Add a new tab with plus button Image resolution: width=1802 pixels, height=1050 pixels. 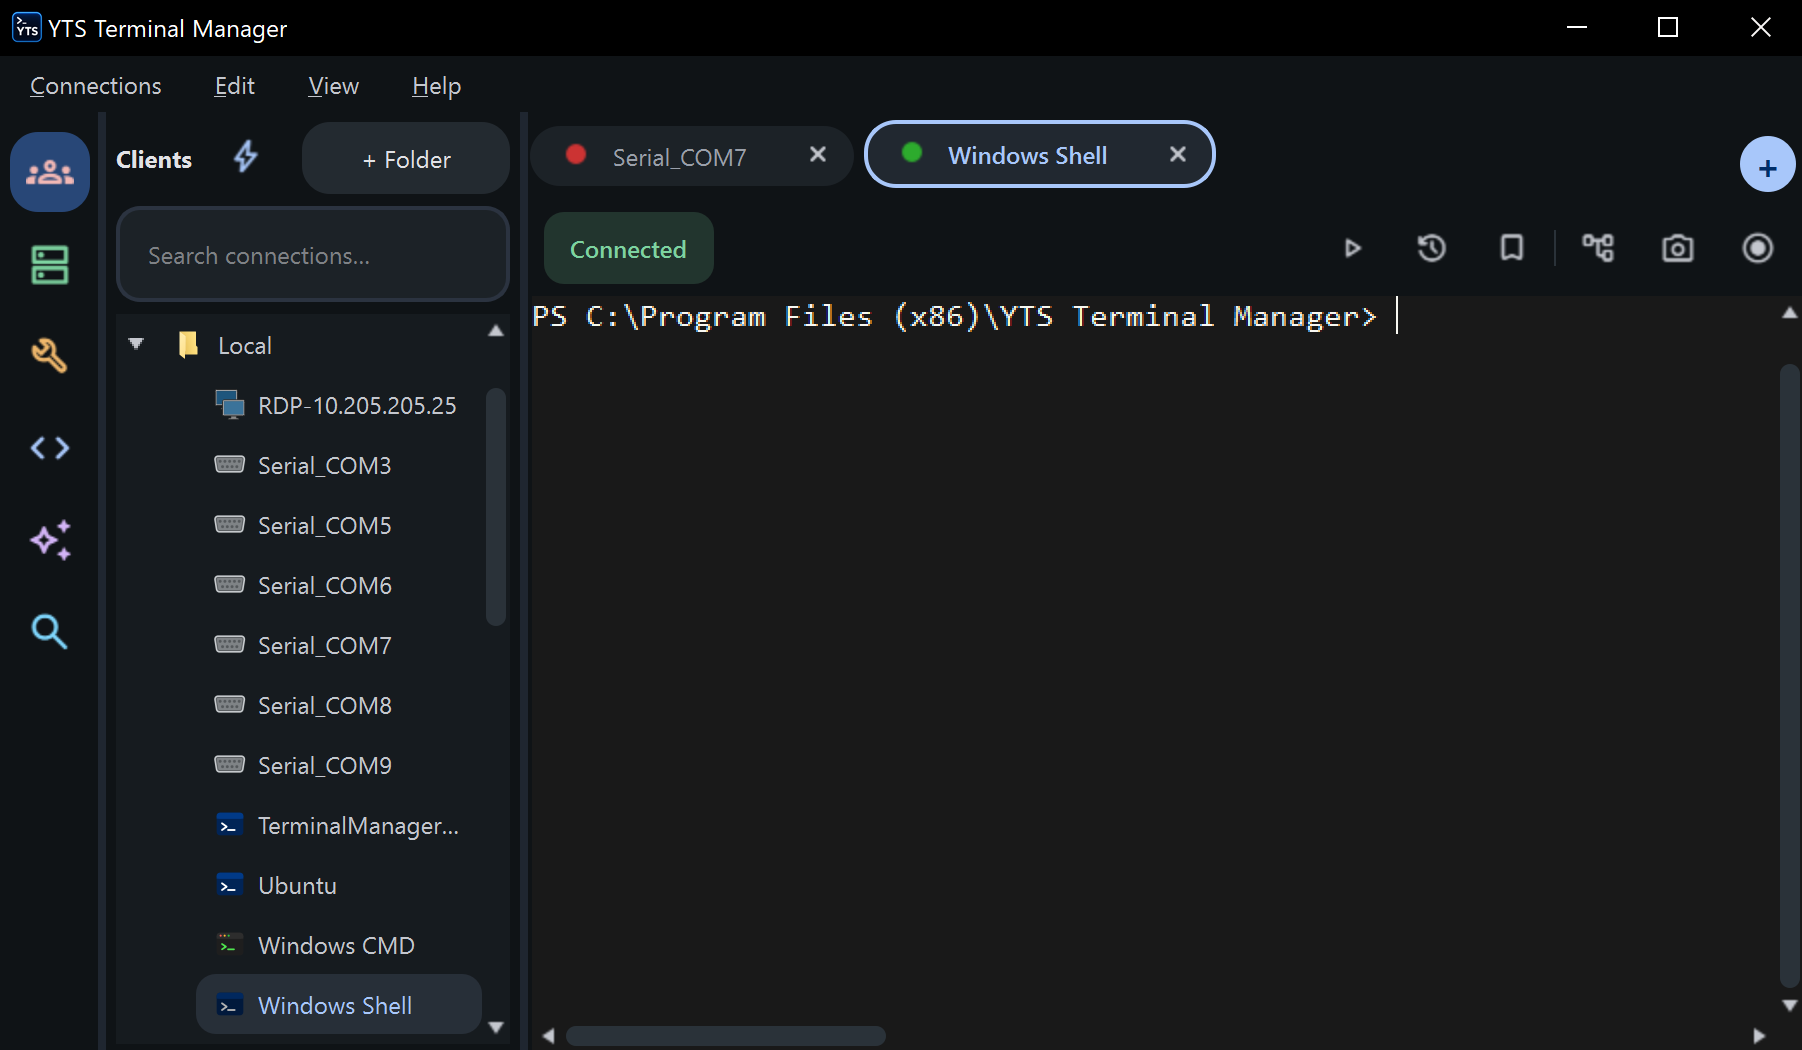tap(1767, 165)
